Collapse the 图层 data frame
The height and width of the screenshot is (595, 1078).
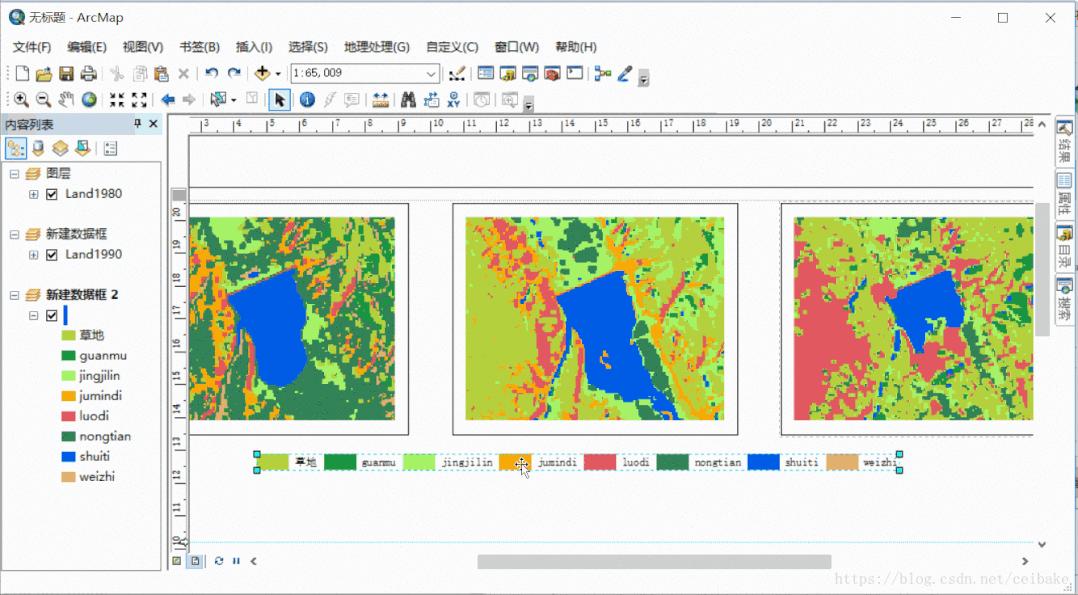point(13,173)
